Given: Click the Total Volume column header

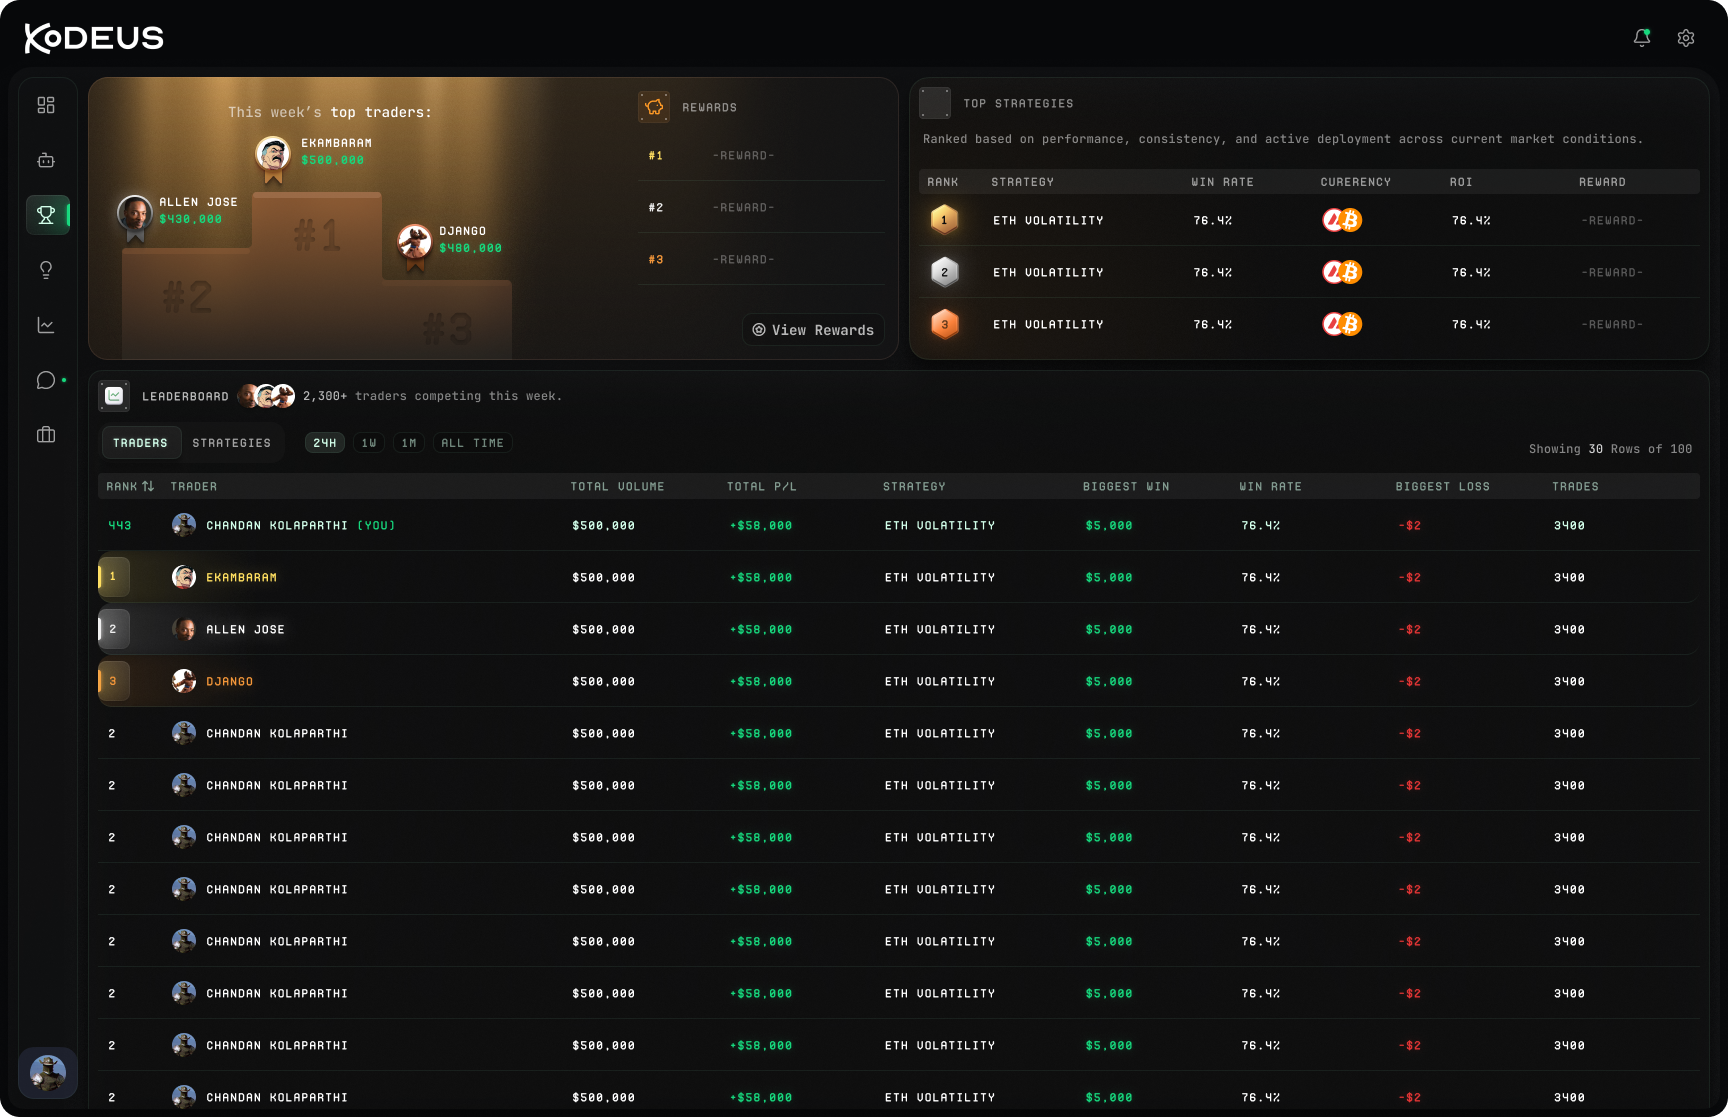Looking at the screenshot, I should 617,486.
